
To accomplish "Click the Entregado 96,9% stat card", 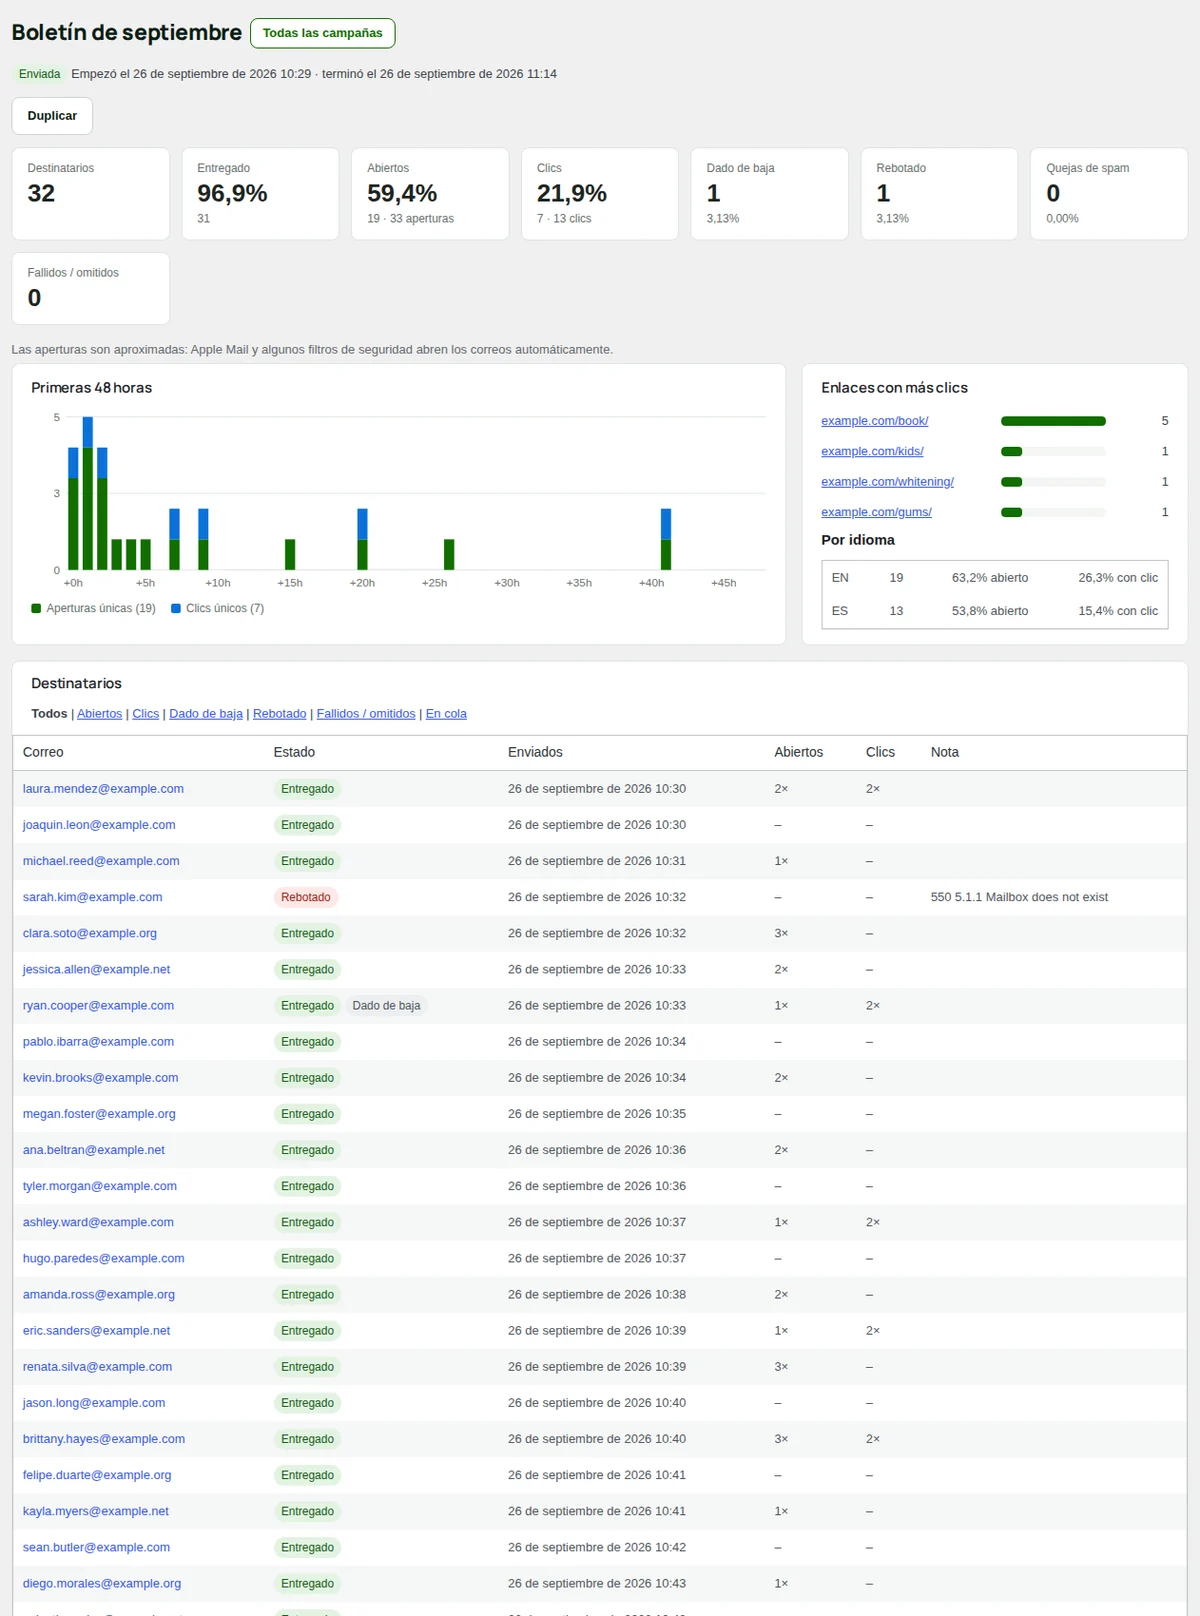I will point(260,194).
